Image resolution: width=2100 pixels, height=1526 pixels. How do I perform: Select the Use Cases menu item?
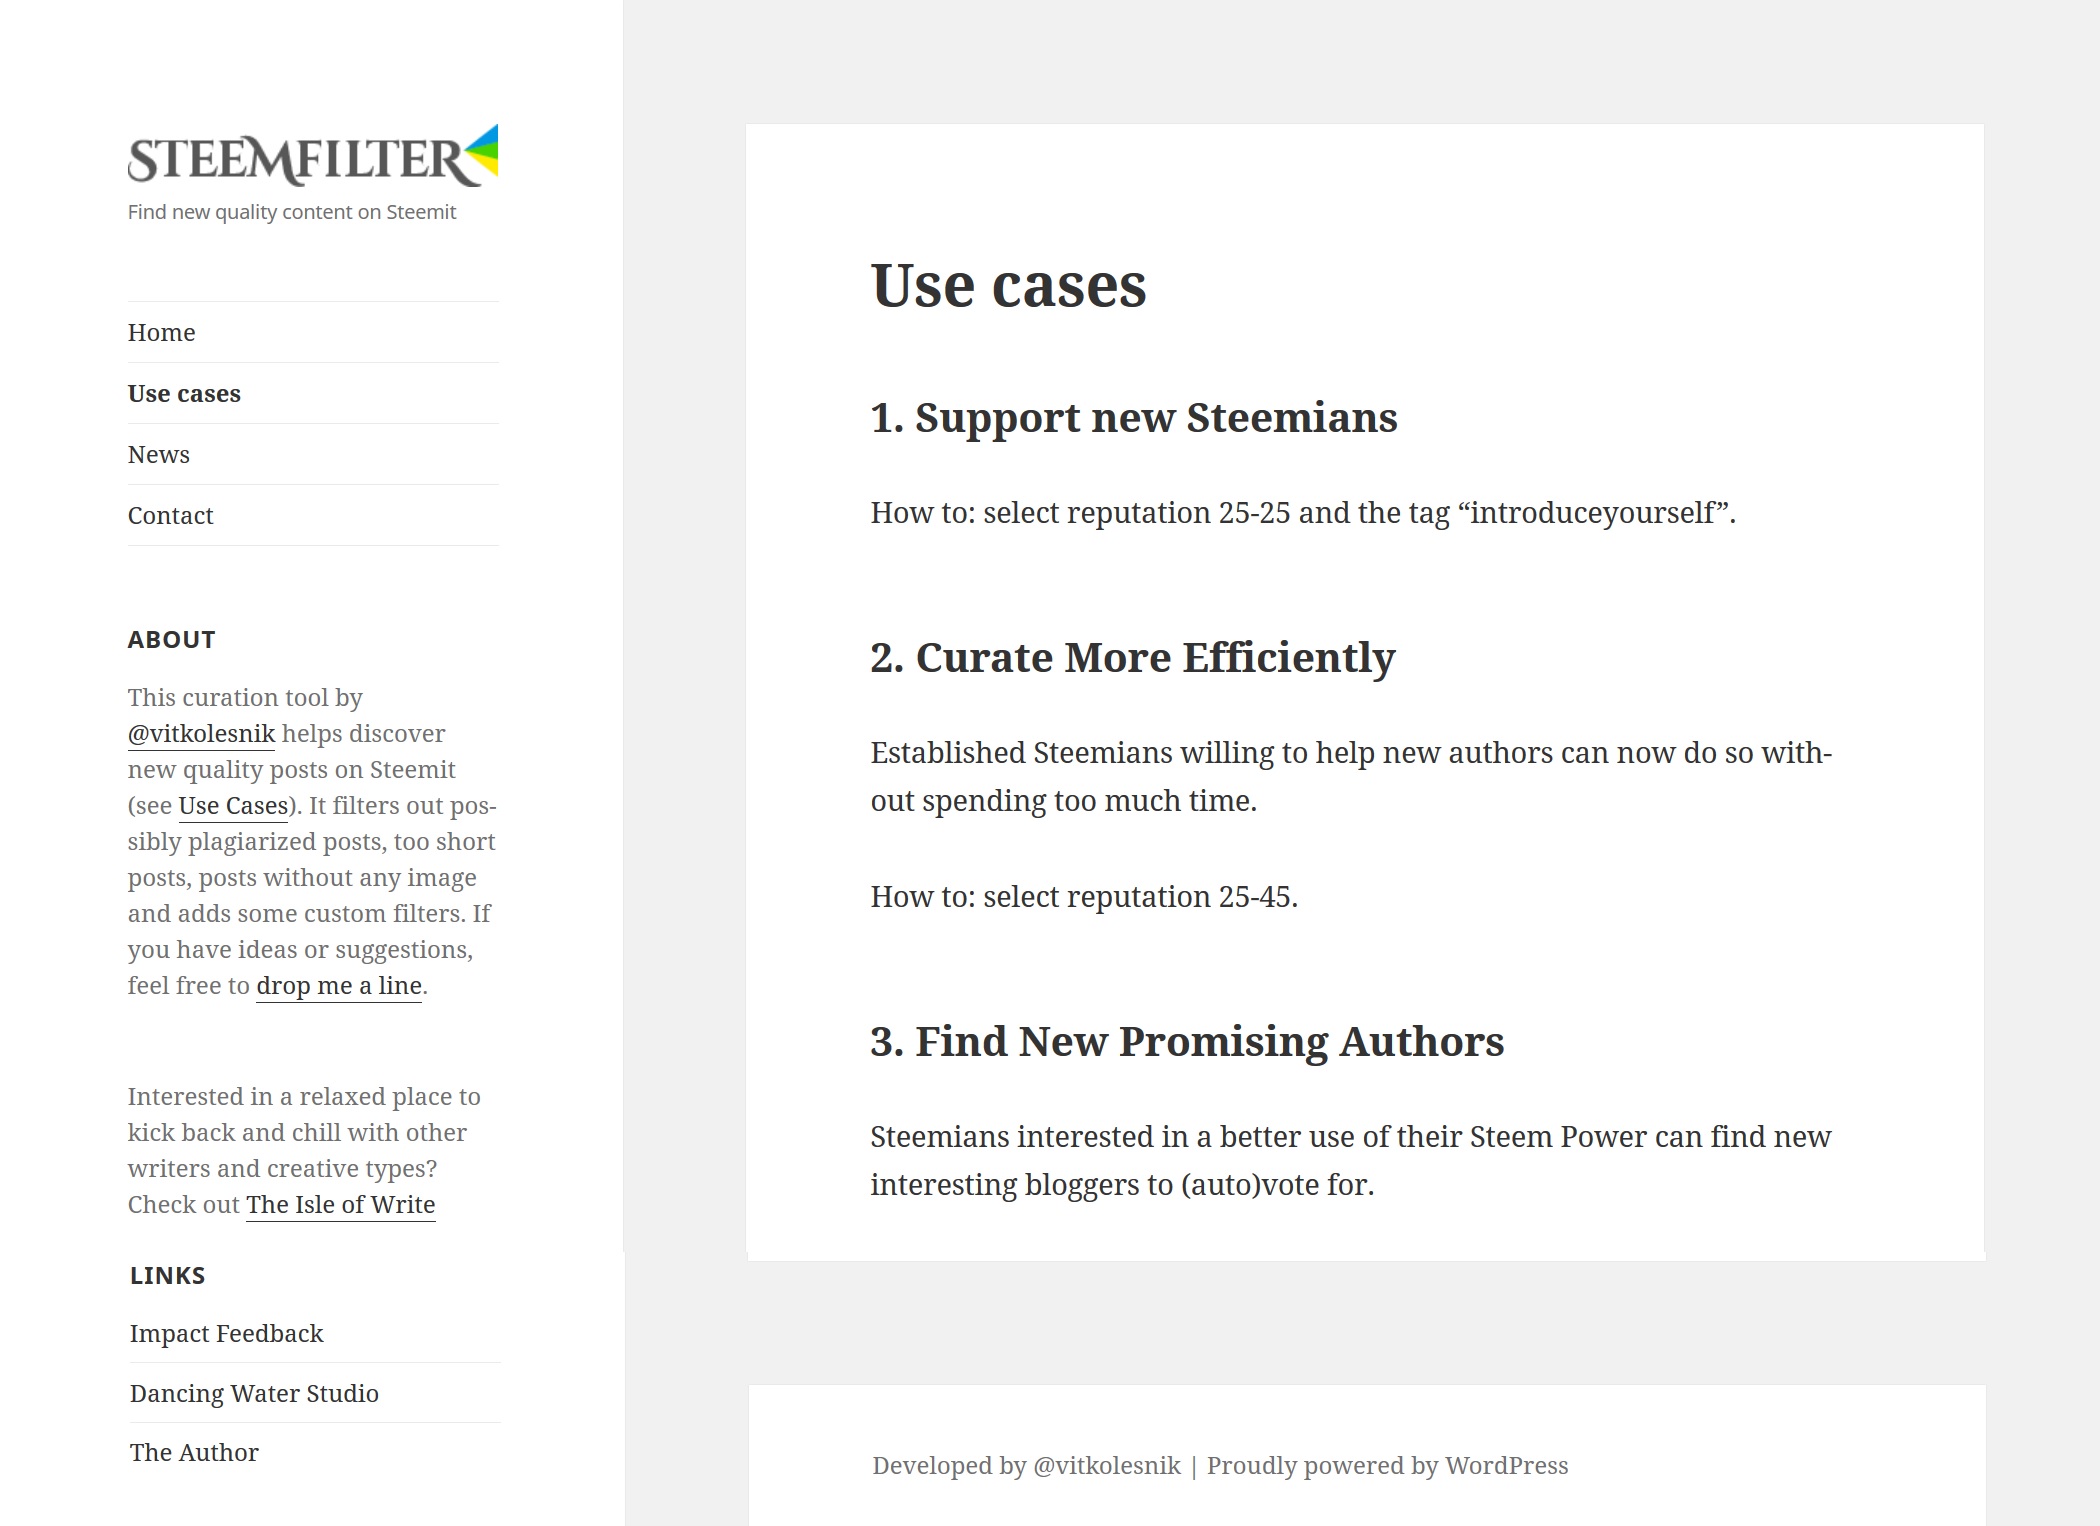[183, 391]
